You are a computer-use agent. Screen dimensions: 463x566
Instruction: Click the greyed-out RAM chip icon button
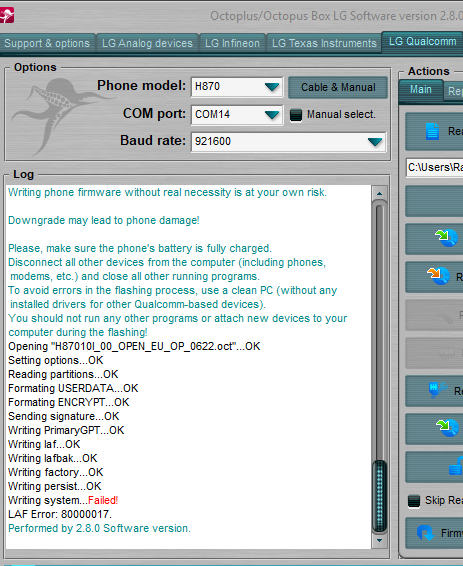tap(434, 353)
